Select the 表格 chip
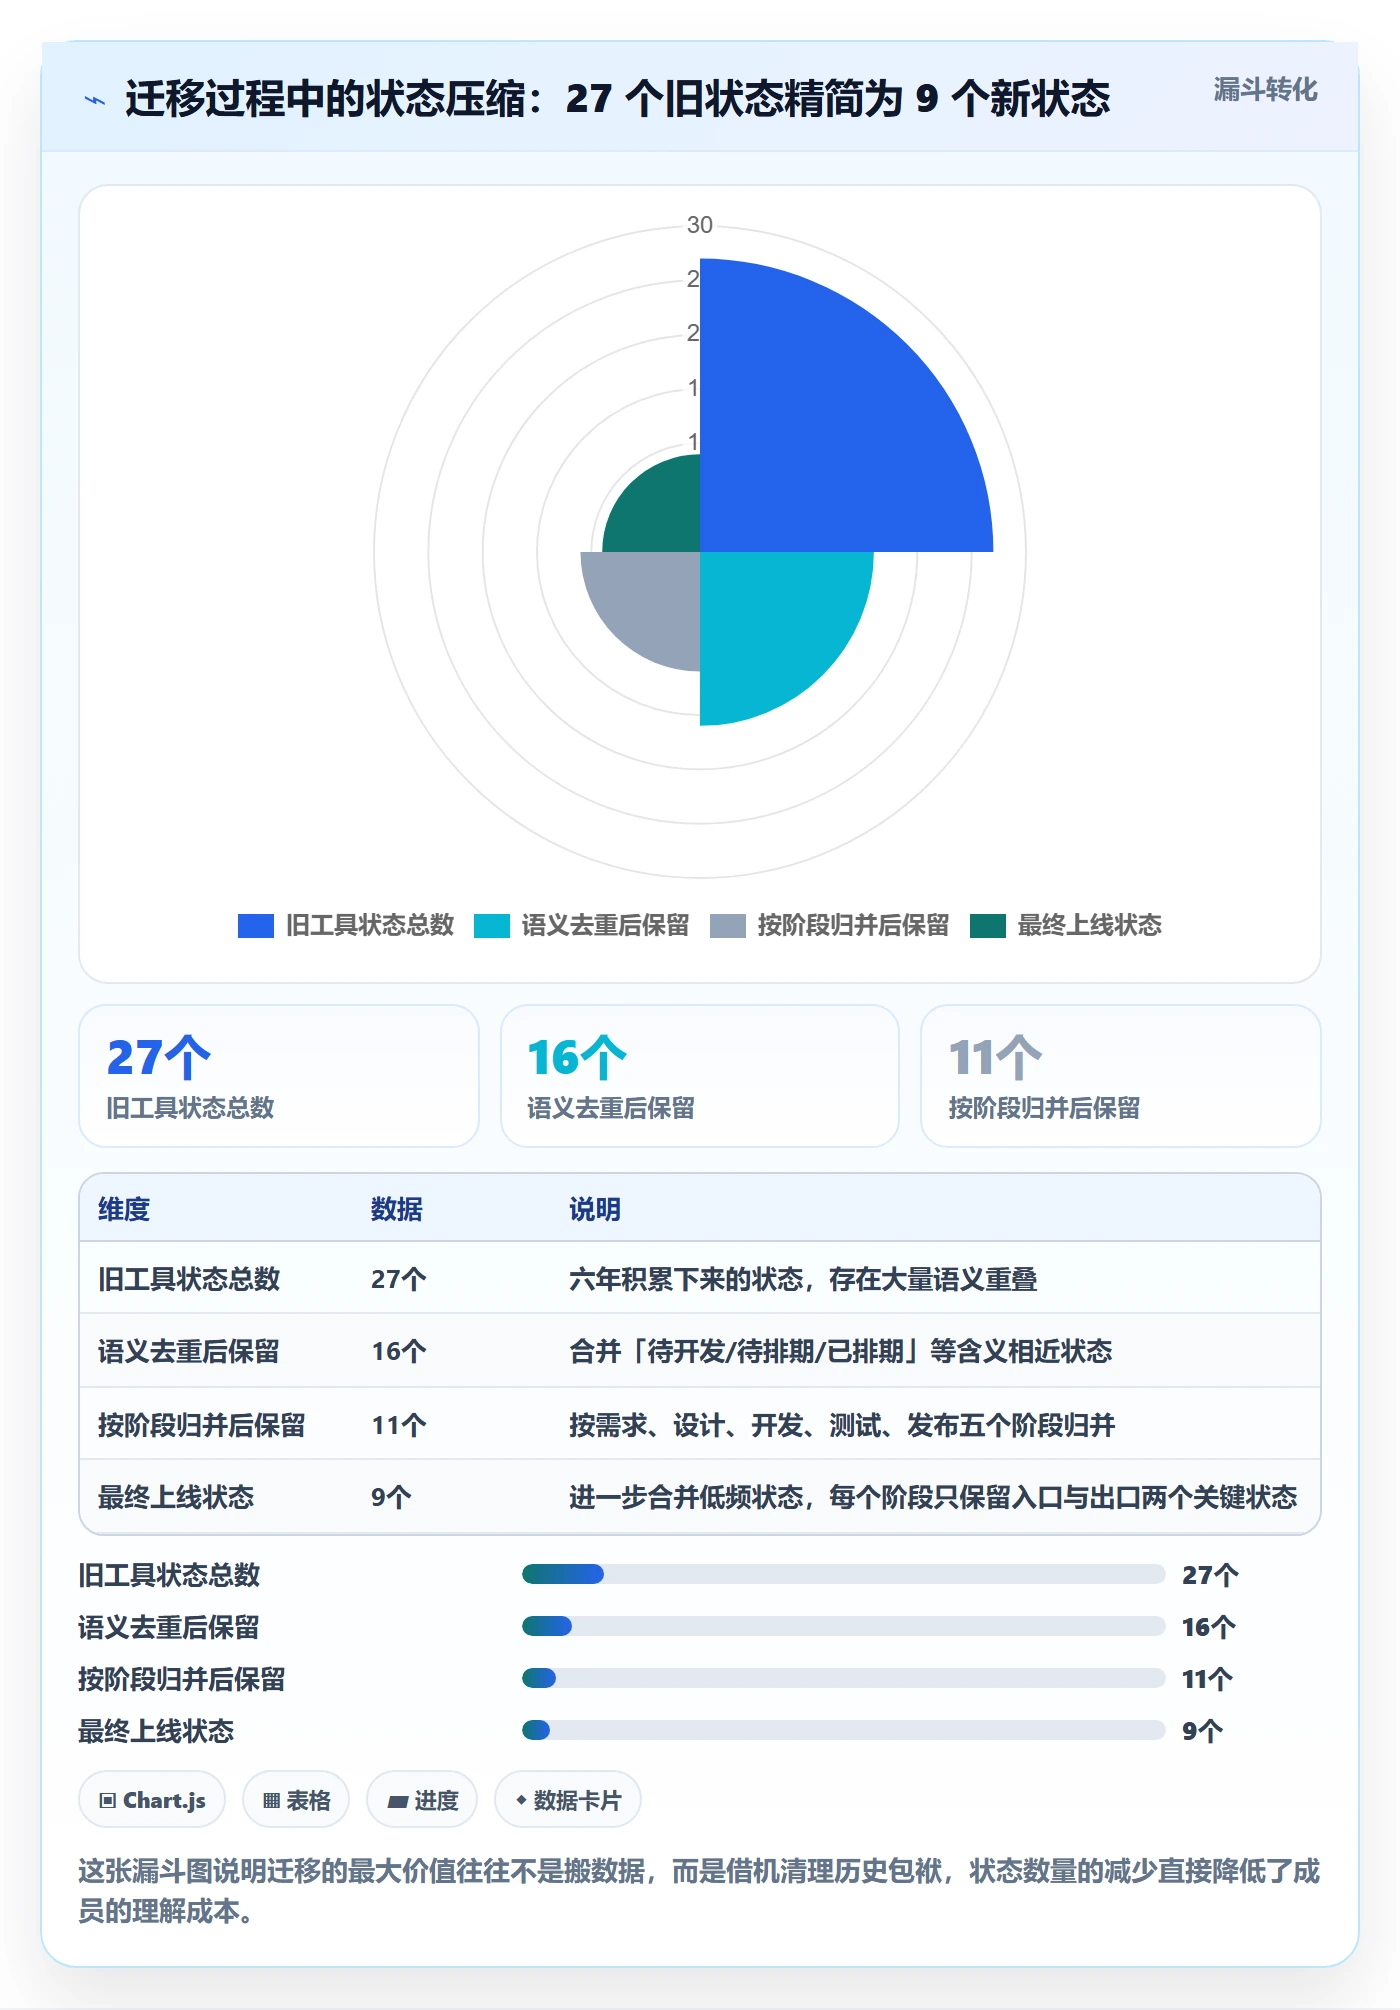The height and width of the screenshot is (2010, 1400). click(296, 1800)
